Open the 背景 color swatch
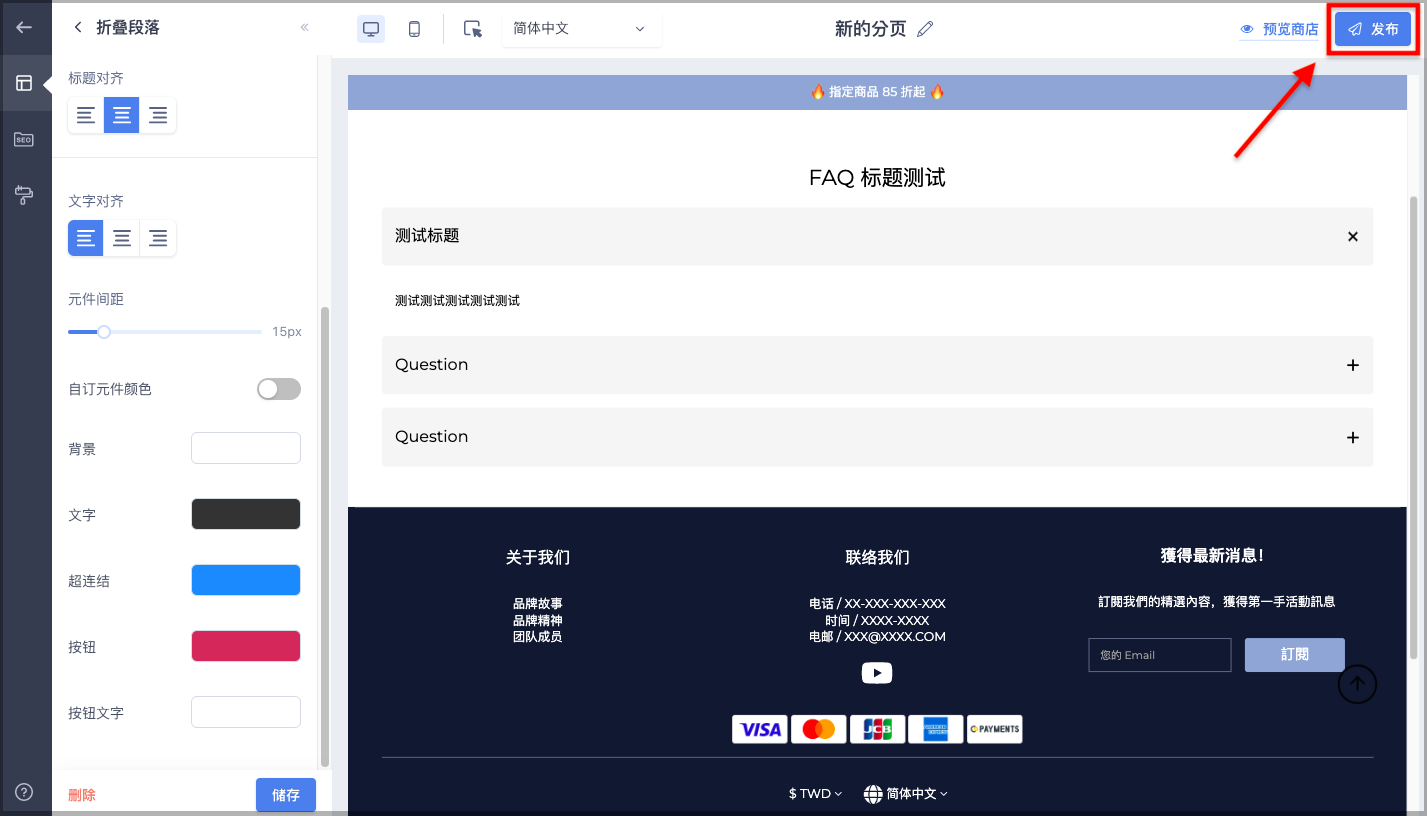Image resolution: width=1427 pixels, height=816 pixels. click(246, 448)
